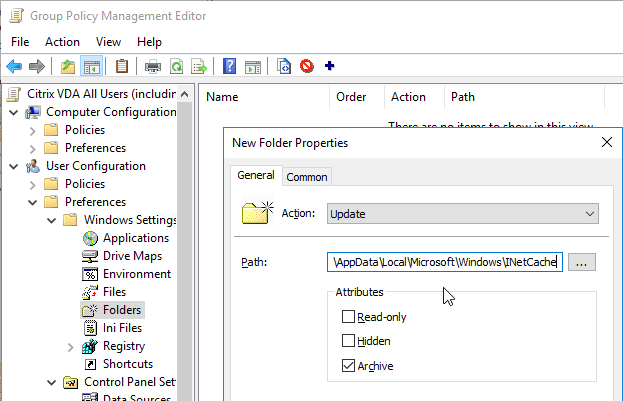Select Preferences folder under Computer Configuration
Viewport: 623px width, 401px height.
click(95, 148)
